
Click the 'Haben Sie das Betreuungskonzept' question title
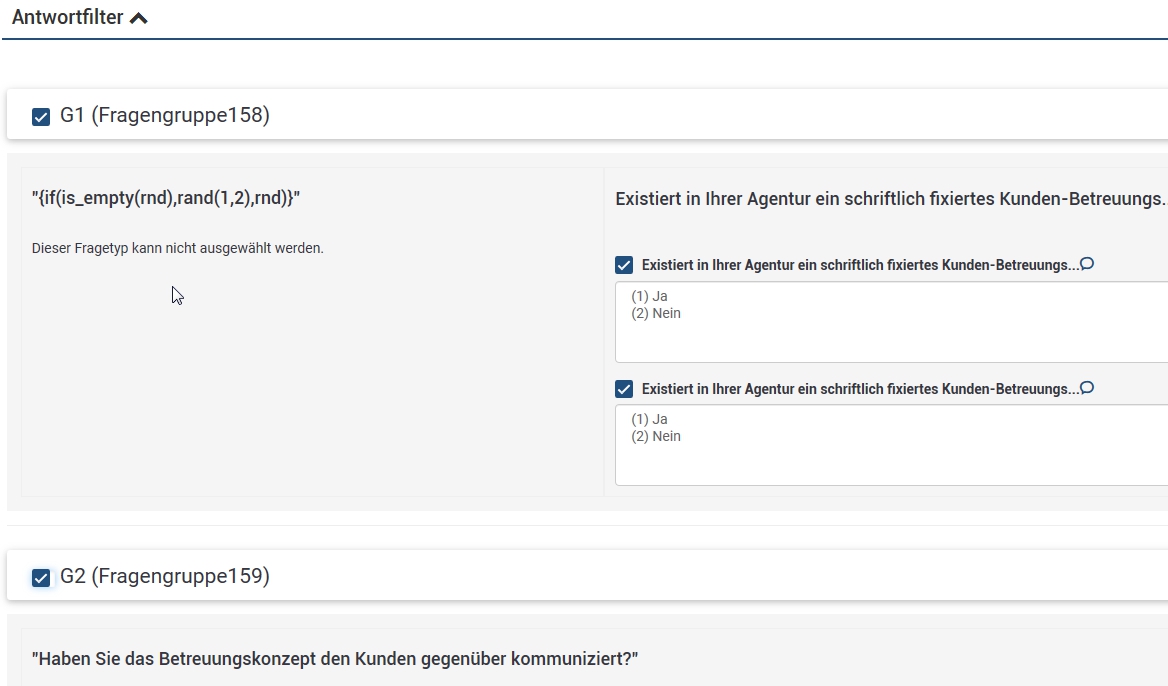pos(335,659)
